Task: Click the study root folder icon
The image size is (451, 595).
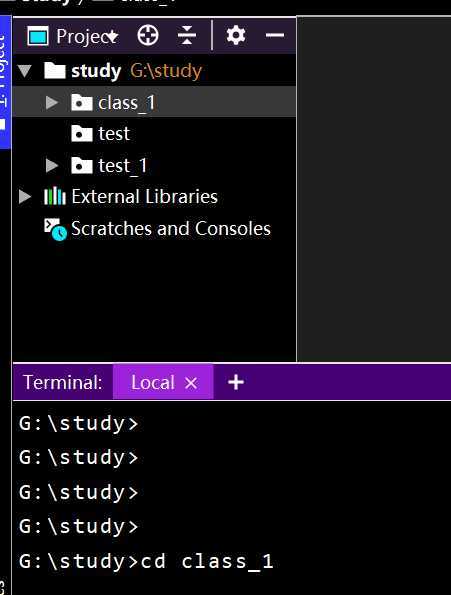Action: tap(55, 71)
